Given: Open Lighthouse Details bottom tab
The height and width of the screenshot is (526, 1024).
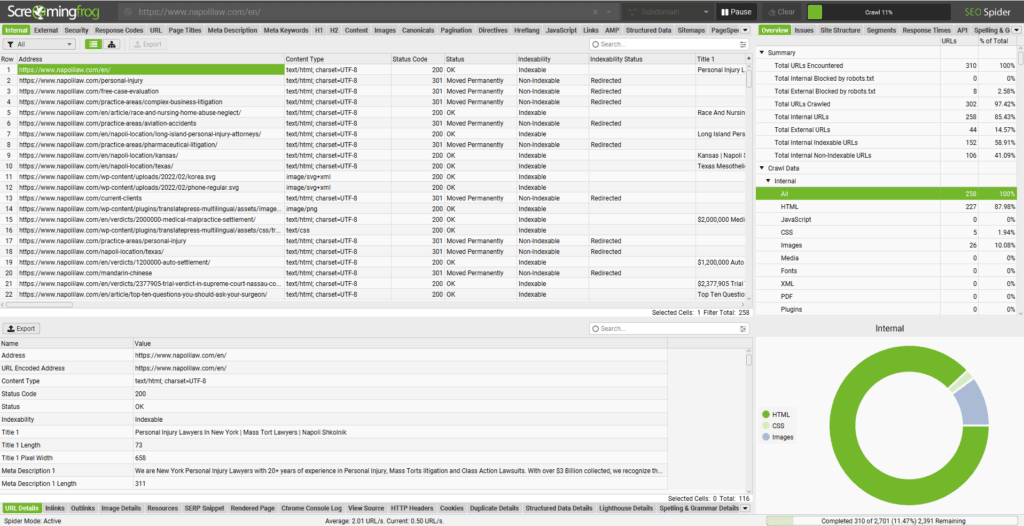Looking at the screenshot, I should coord(624,508).
